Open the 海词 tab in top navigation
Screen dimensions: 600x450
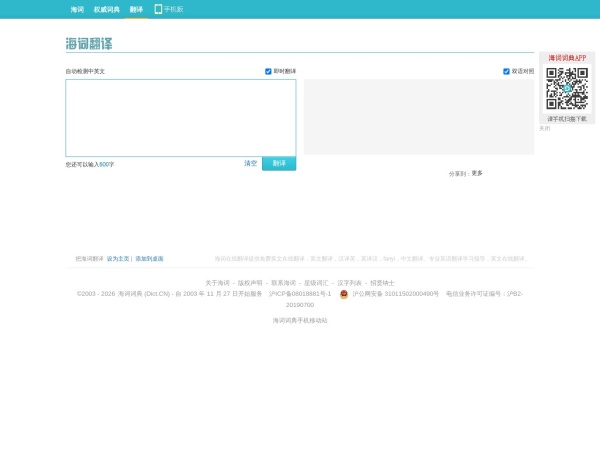tap(77, 9)
